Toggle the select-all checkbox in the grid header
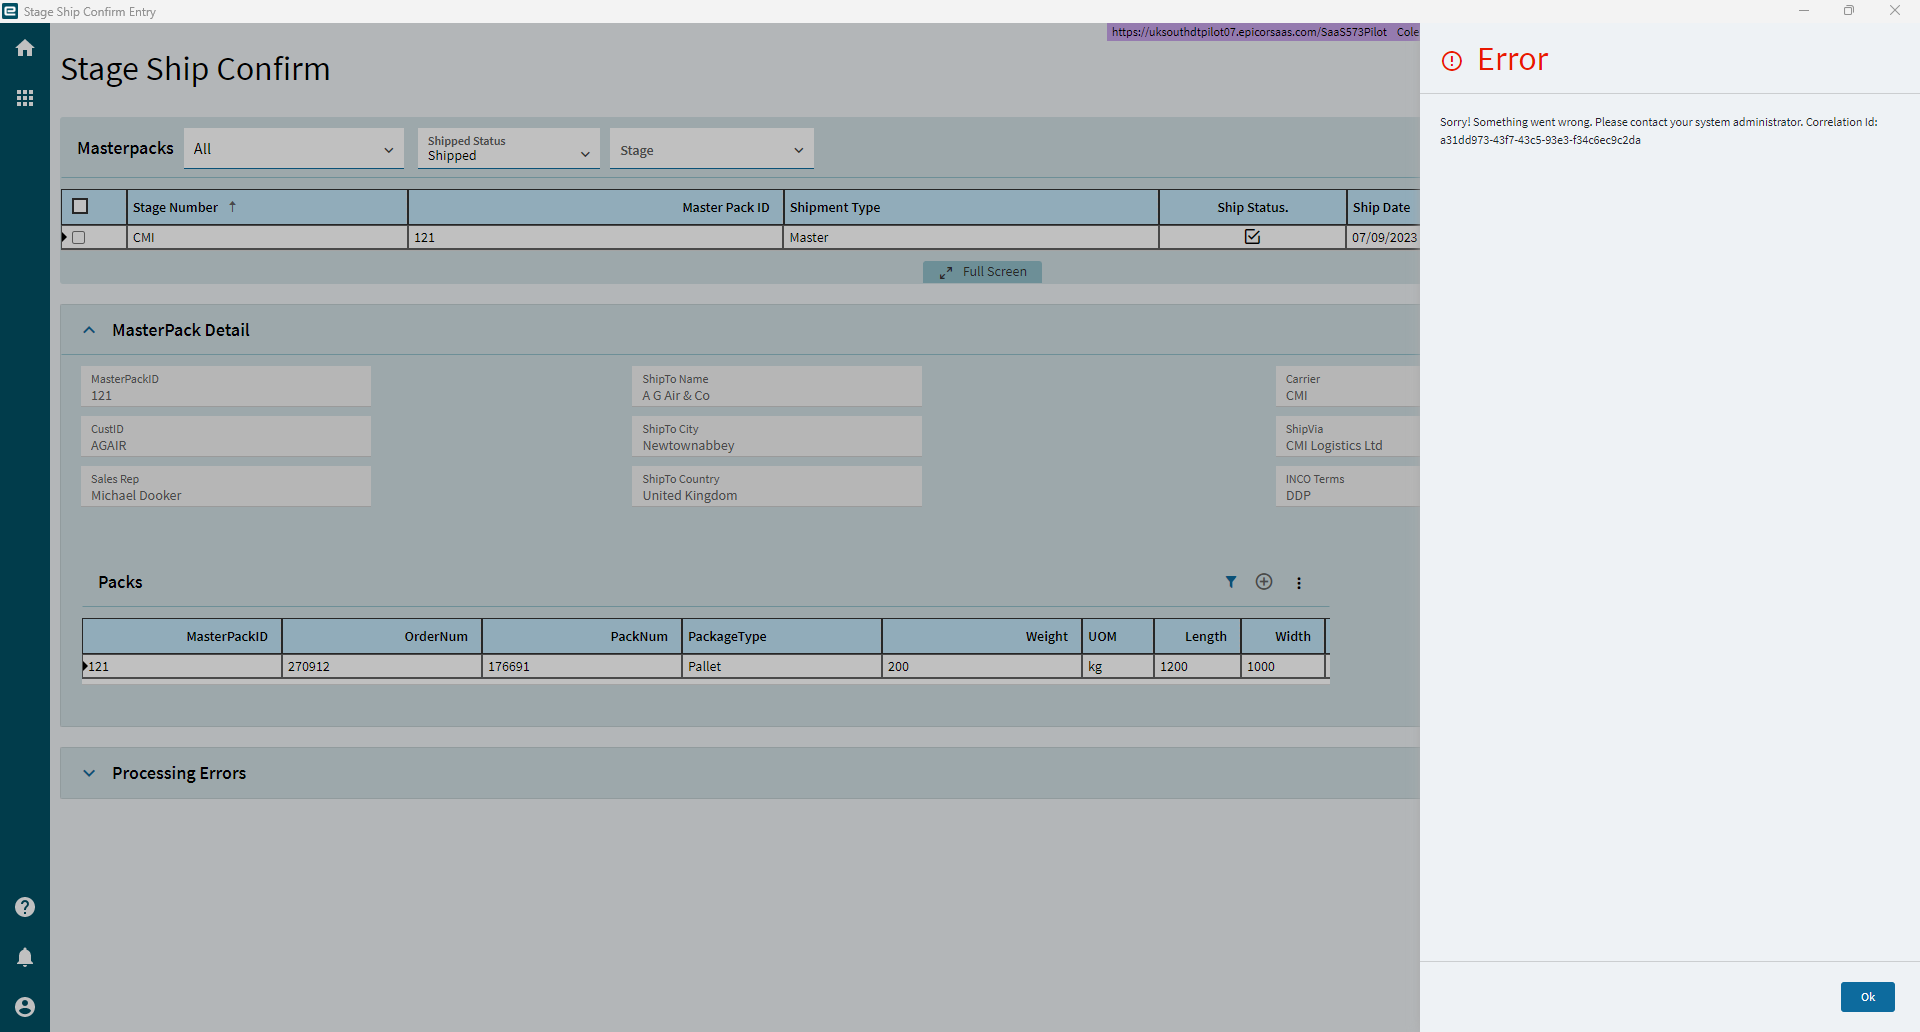The image size is (1920, 1032). coord(79,206)
